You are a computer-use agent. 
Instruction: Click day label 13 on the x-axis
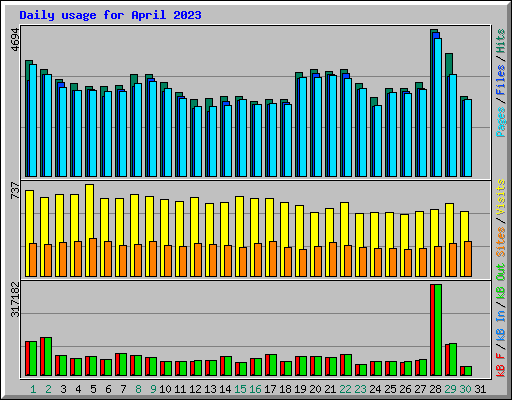(x=210, y=389)
